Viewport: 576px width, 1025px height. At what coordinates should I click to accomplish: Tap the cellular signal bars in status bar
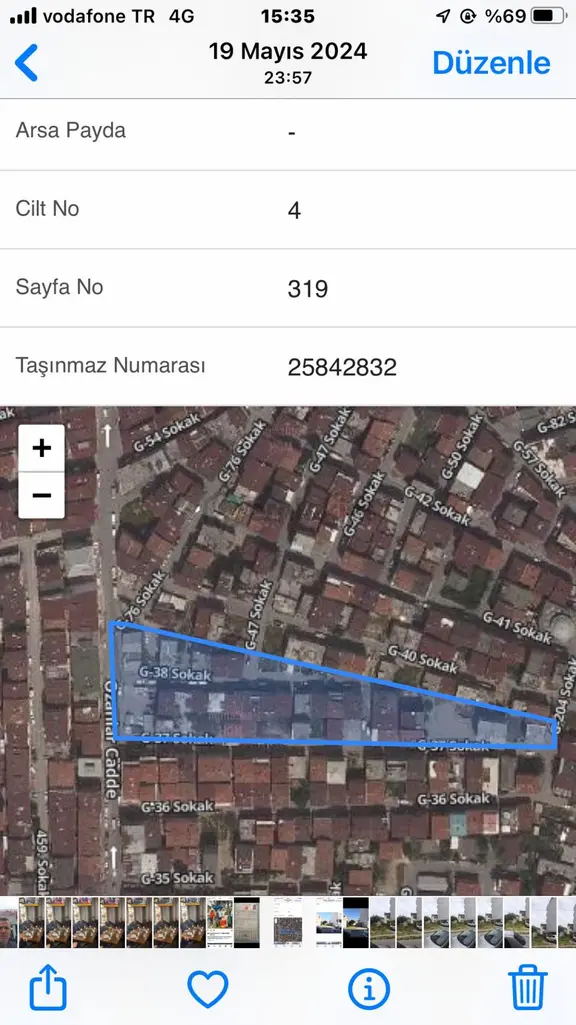(23, 16)
